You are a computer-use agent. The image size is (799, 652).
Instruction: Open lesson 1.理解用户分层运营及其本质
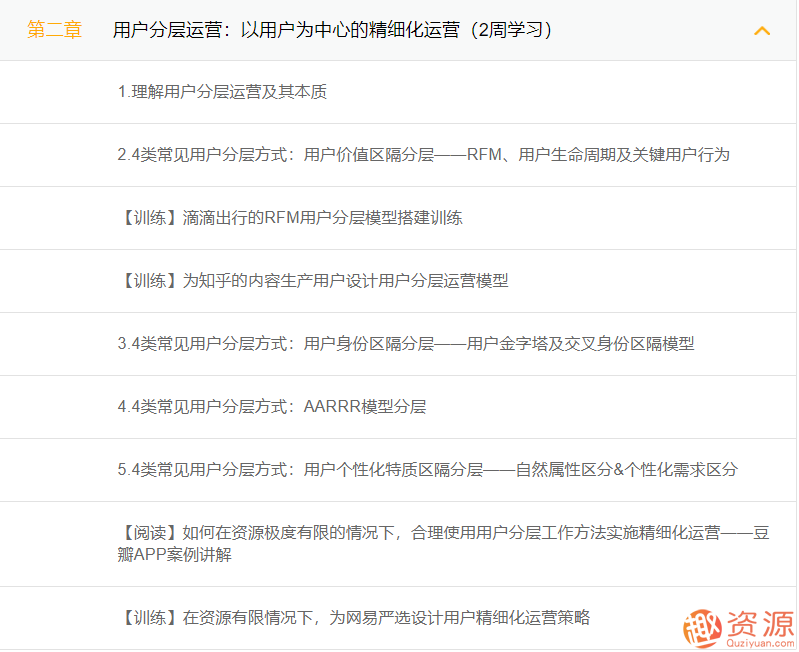coord(222,92)
